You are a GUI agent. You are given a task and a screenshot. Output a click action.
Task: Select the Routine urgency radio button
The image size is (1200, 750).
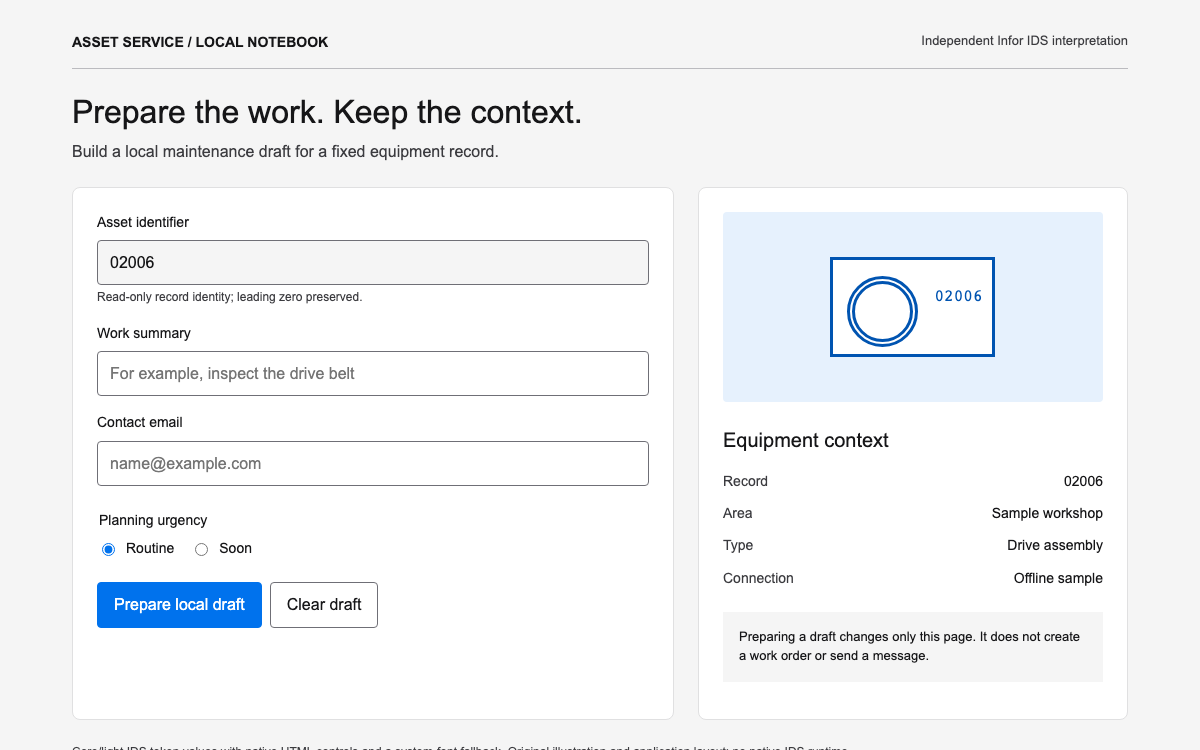click(109, 549)
